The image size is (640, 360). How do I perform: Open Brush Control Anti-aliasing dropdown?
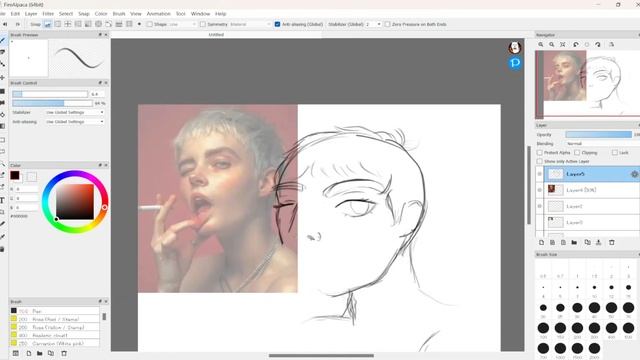point(74,122)
